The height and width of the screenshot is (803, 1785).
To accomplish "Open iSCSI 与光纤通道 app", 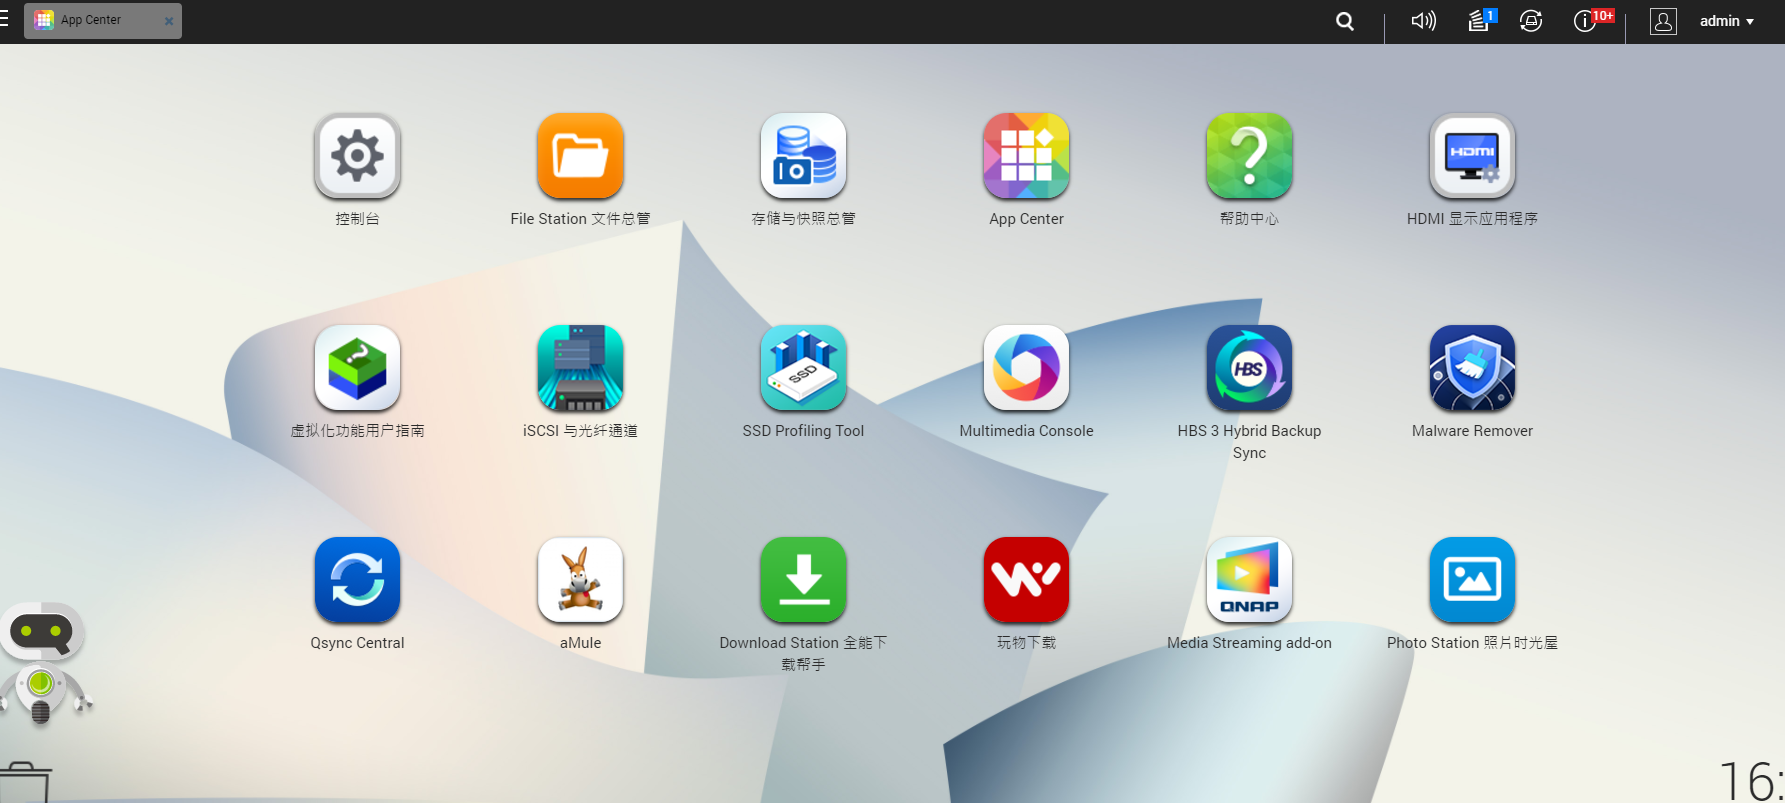I will [x=580, y=368].
